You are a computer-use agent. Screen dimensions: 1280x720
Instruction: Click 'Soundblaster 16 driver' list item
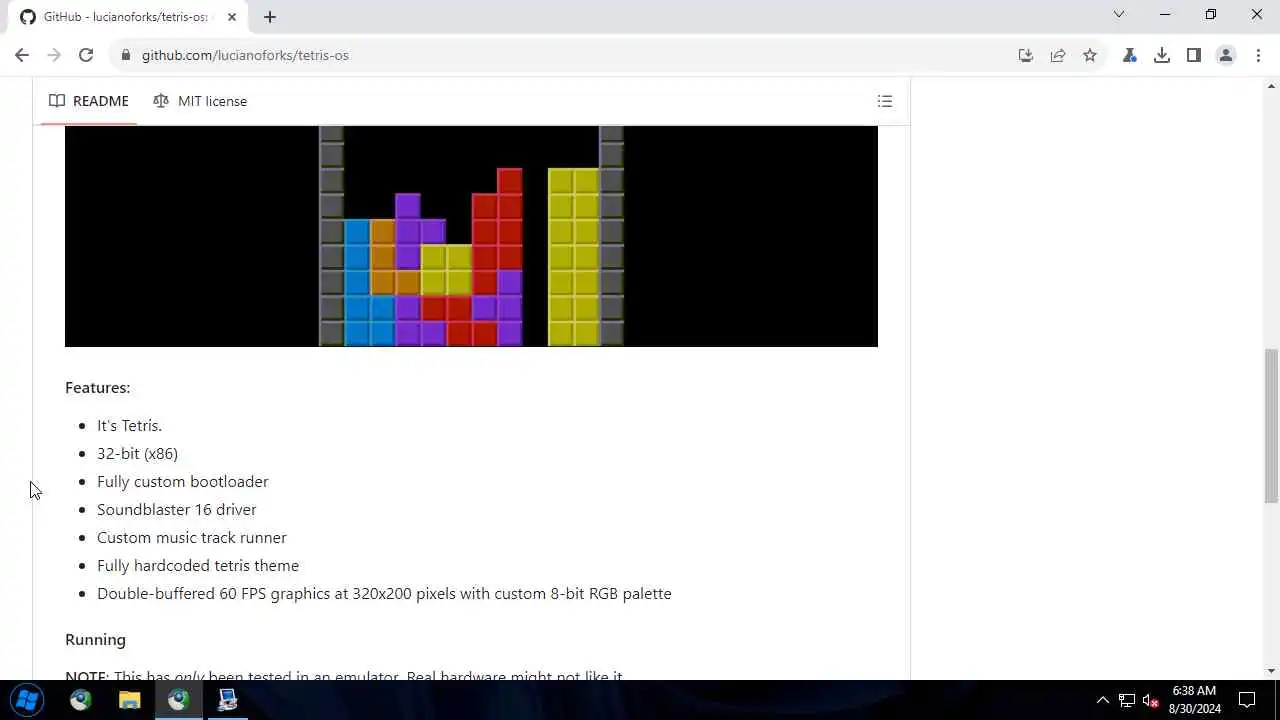(x=177, y=510)
